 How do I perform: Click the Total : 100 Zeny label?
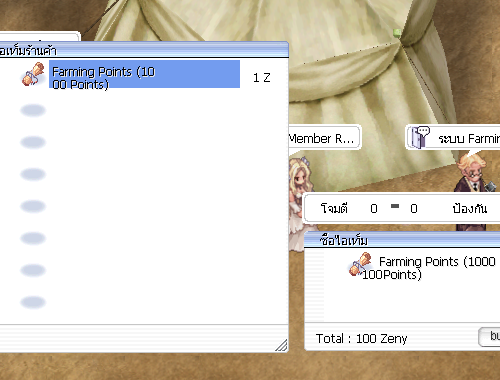[x=362, y=339]
